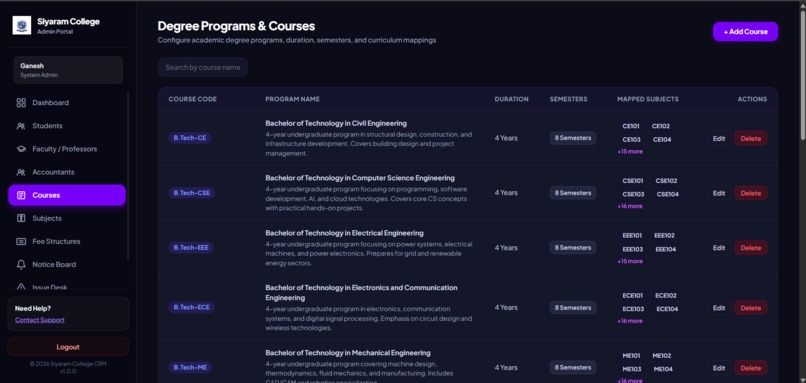Click the B.Tech-ME course code badge
The width and height of the screenshot is (806, 383).
tap(190, 368)
